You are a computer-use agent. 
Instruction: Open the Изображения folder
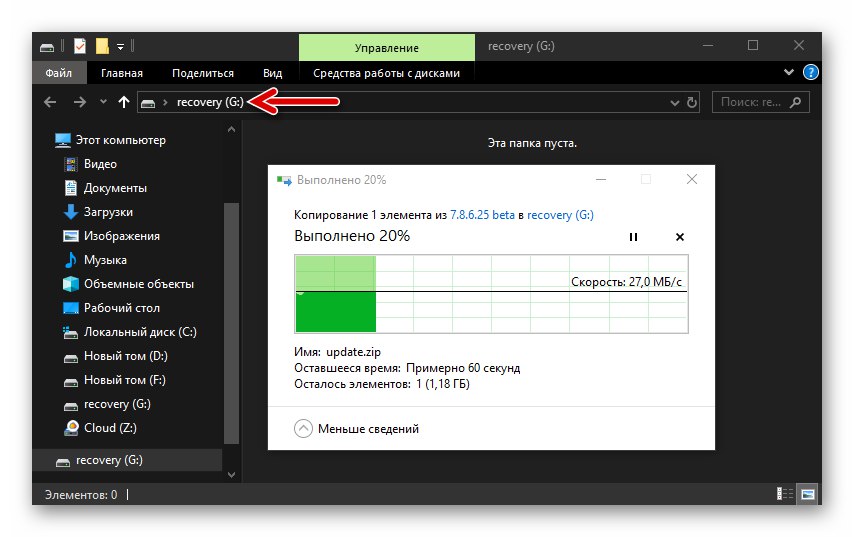click(121, 236)
